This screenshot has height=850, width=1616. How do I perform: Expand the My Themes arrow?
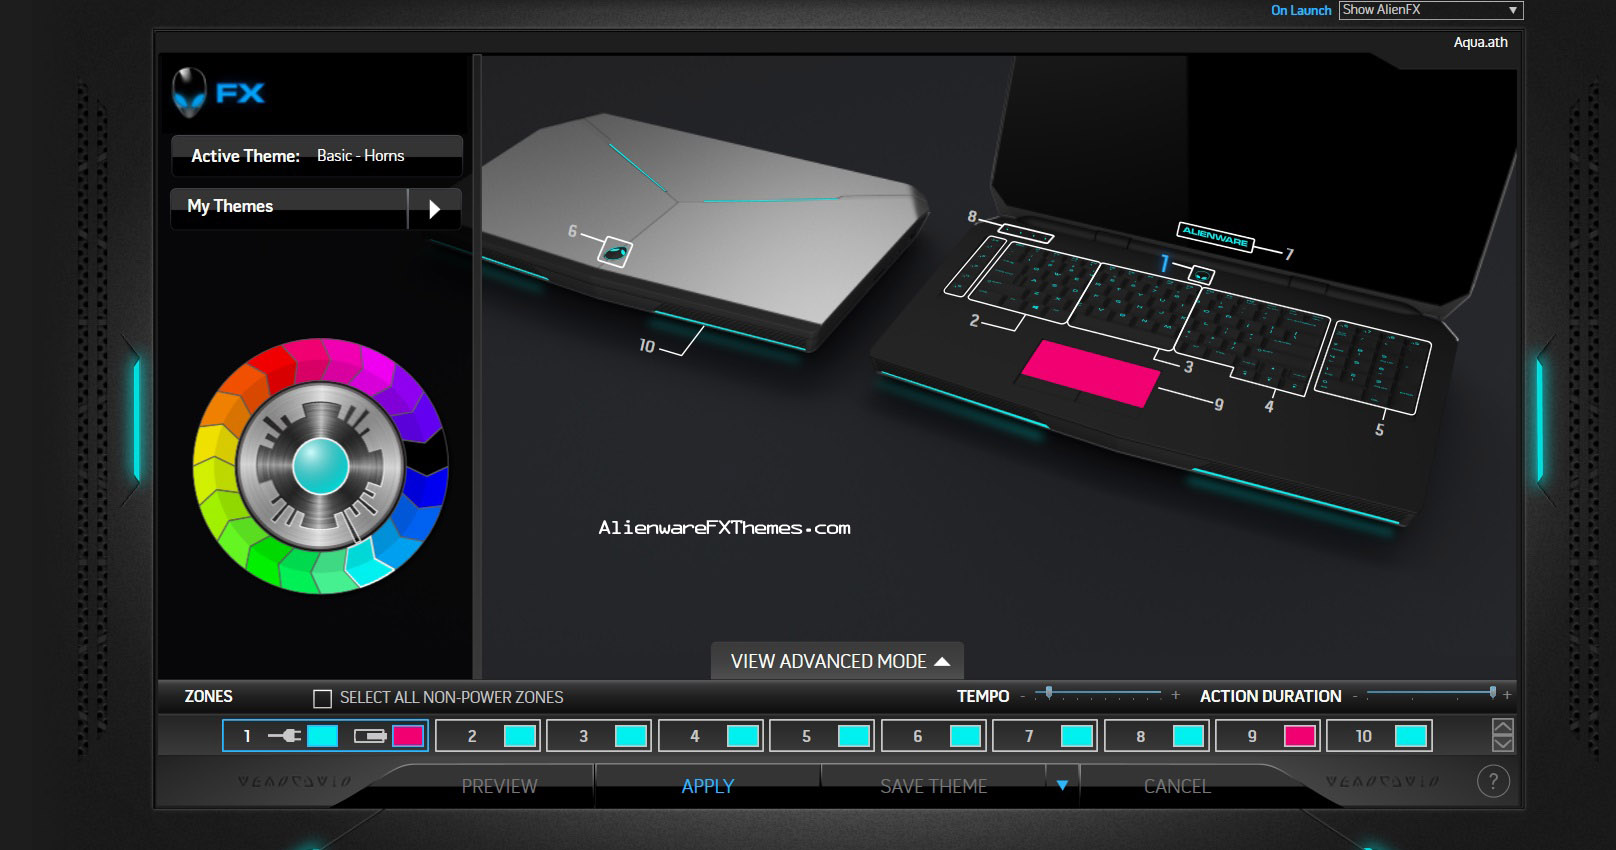(434, 209)
